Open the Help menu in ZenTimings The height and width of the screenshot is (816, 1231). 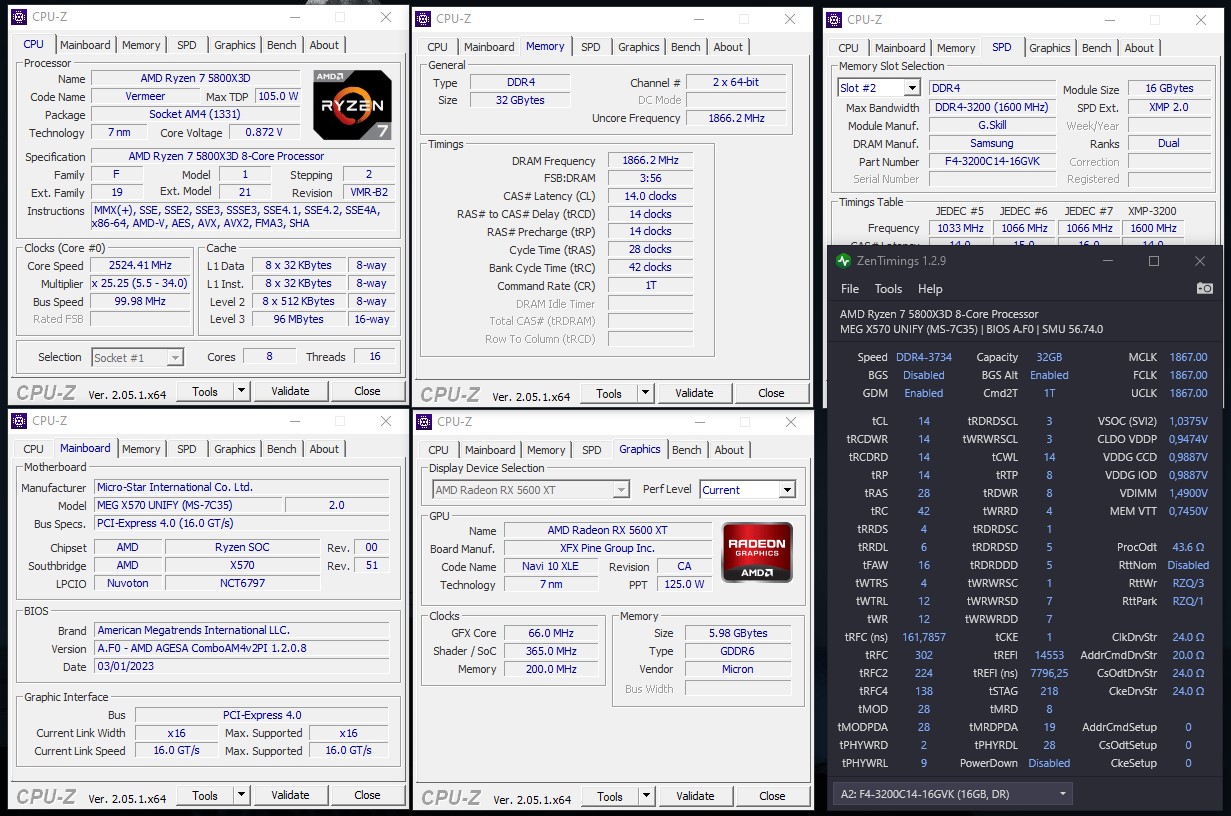(x=931, y=288)
